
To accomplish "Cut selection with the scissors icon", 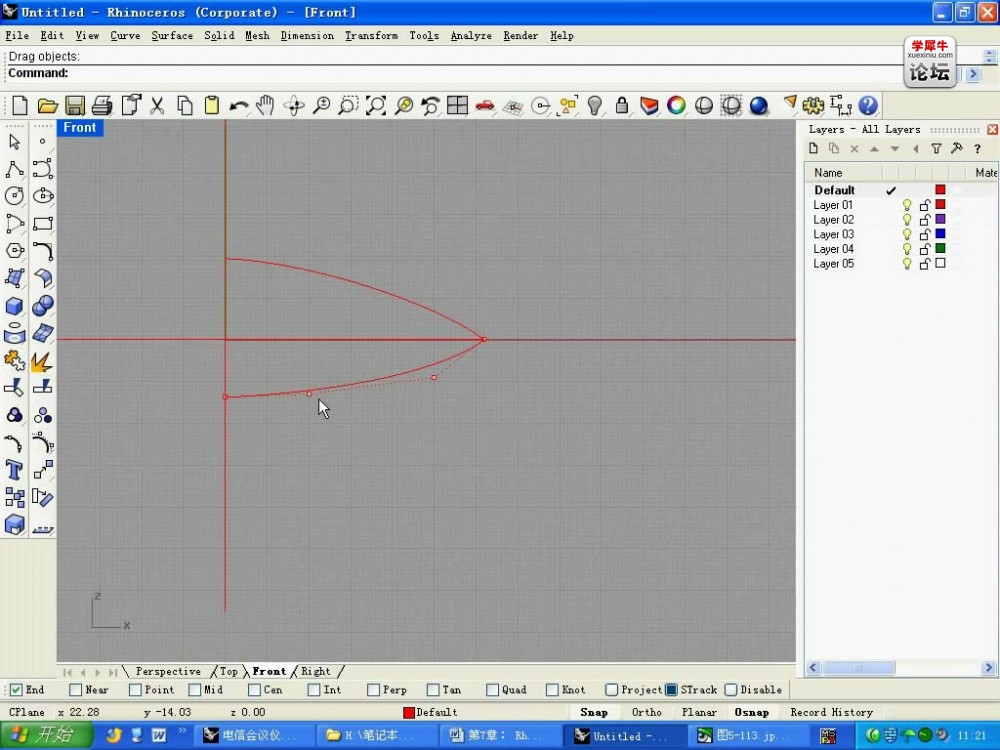I will point(157,105).
